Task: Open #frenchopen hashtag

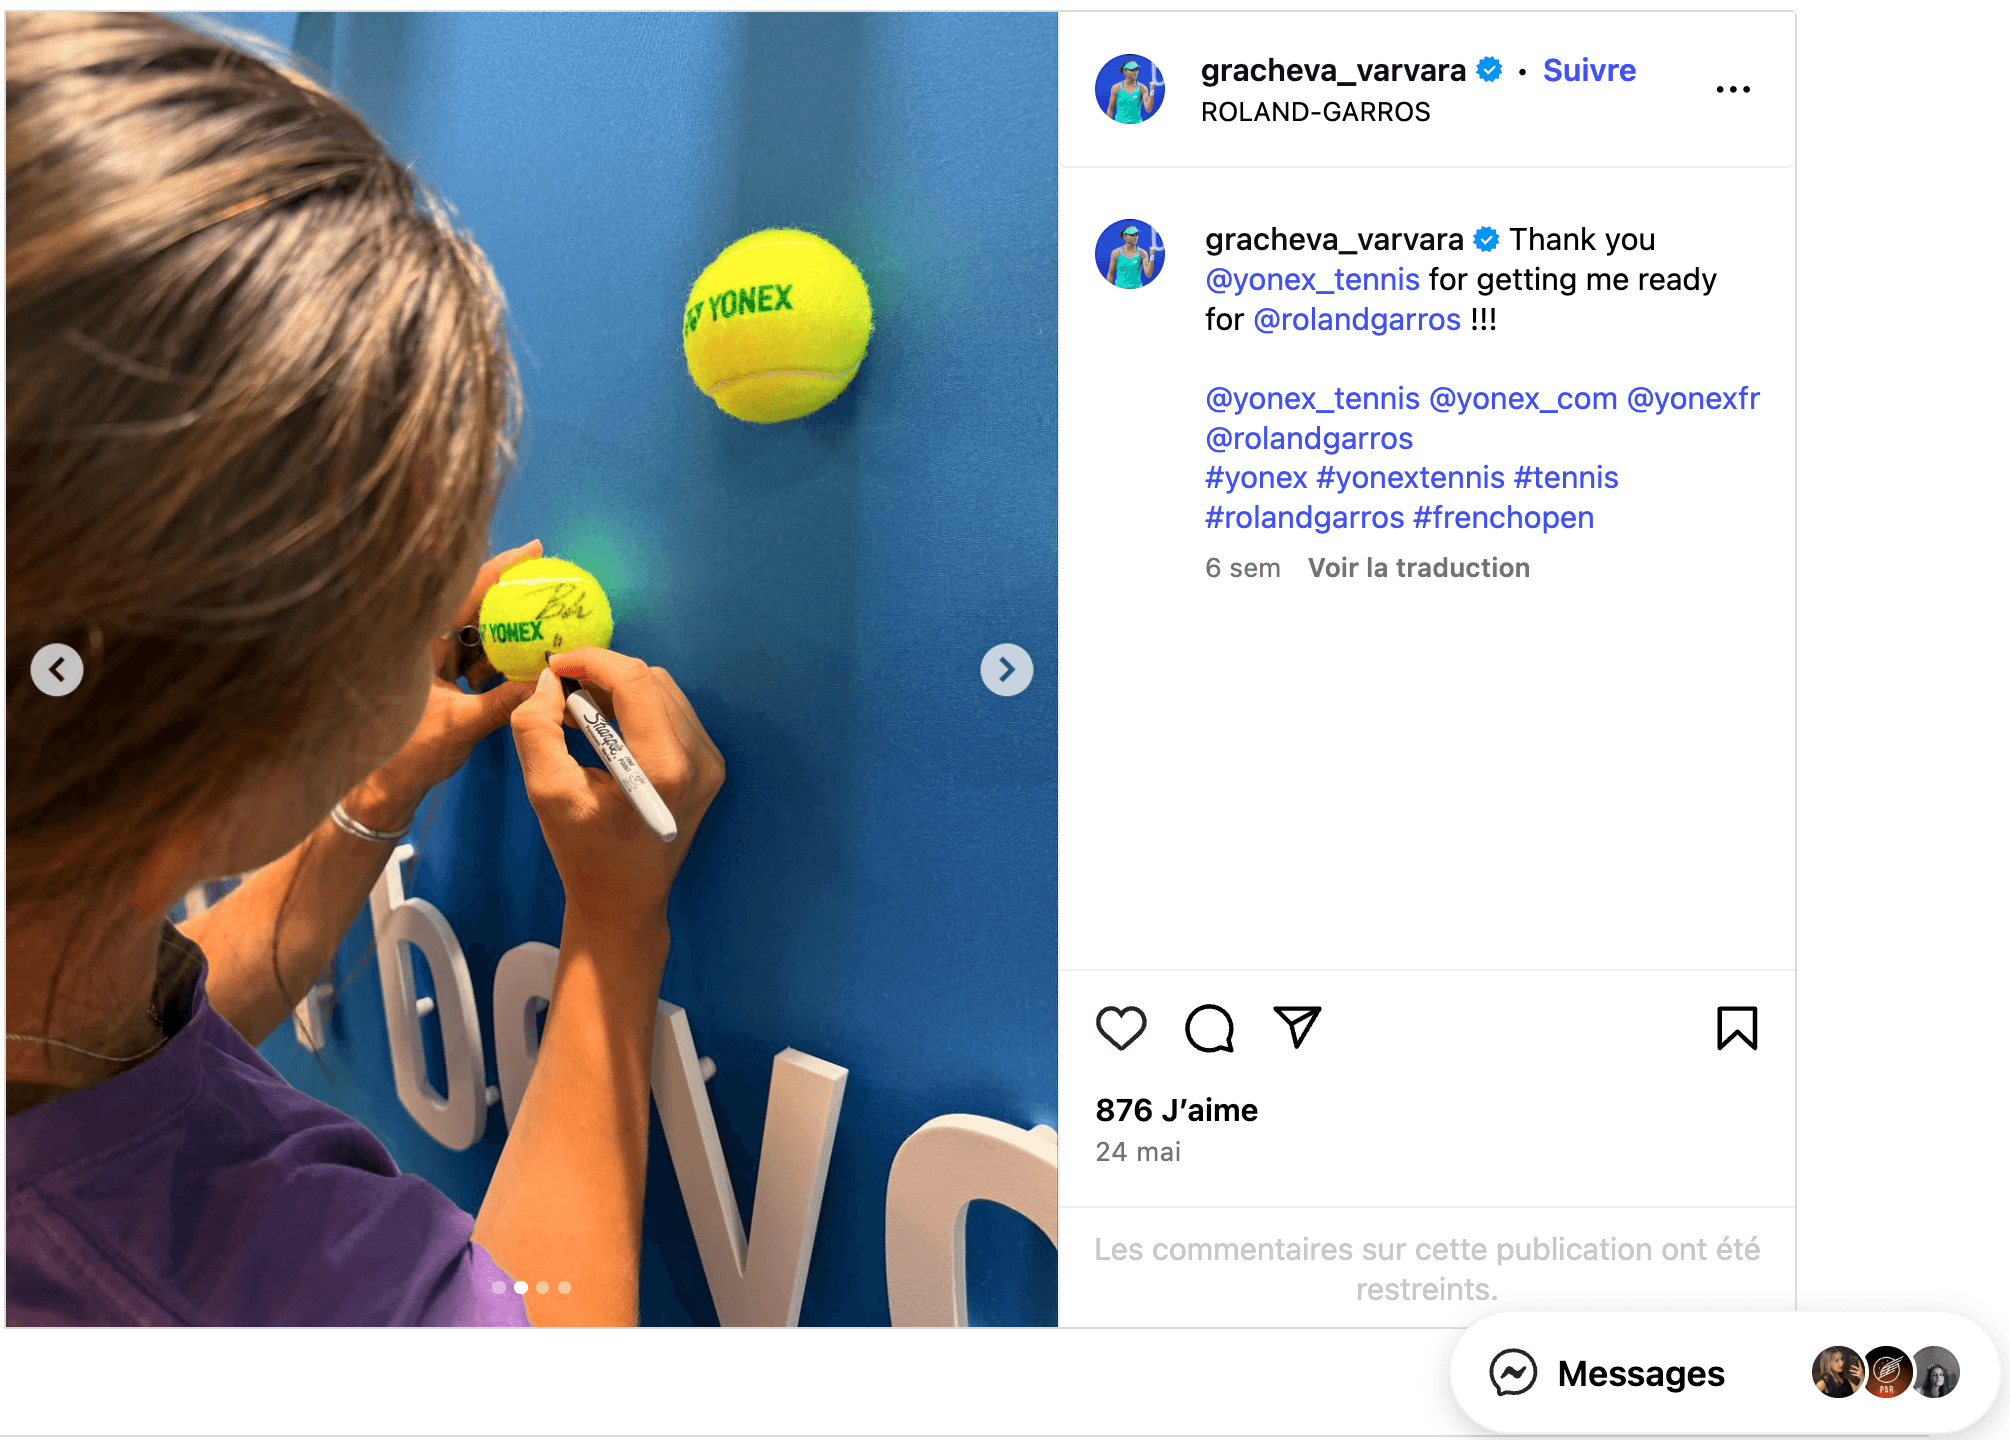Action: (x=1503, y=517)
